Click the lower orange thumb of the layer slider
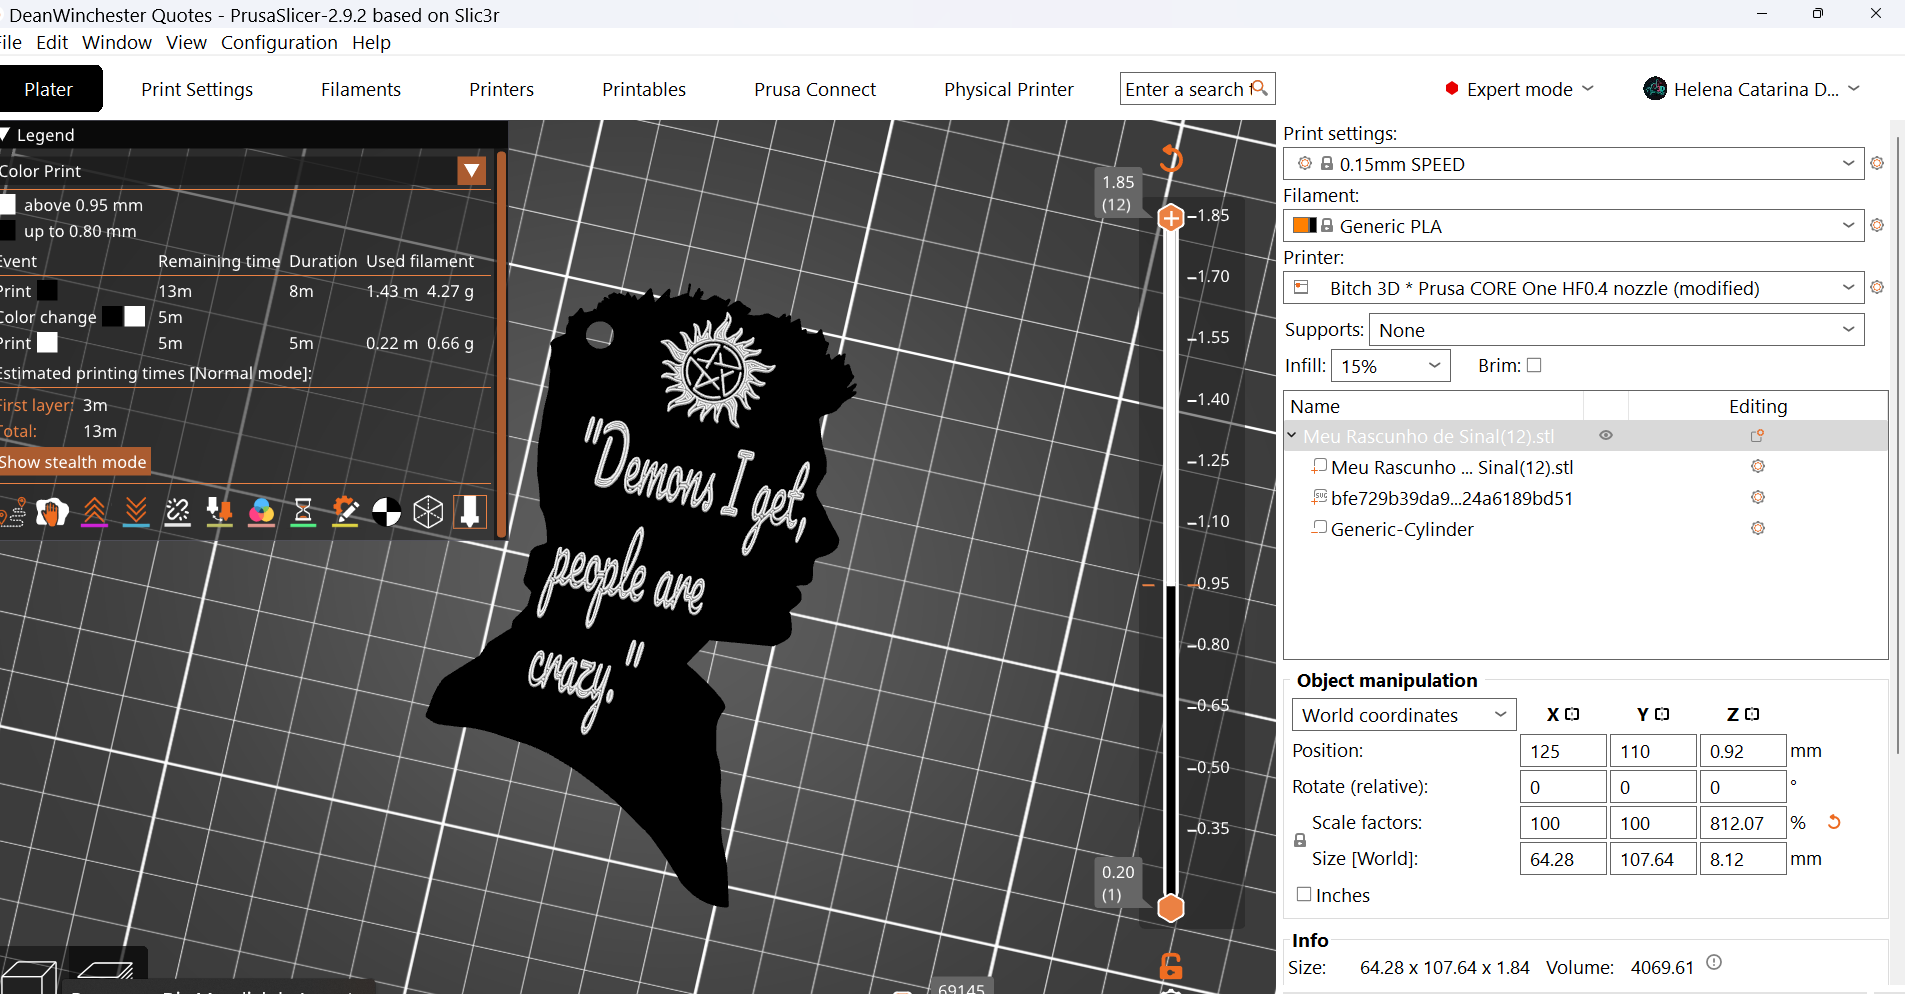The image size is (1905, 994). [x=1171, y=908]
